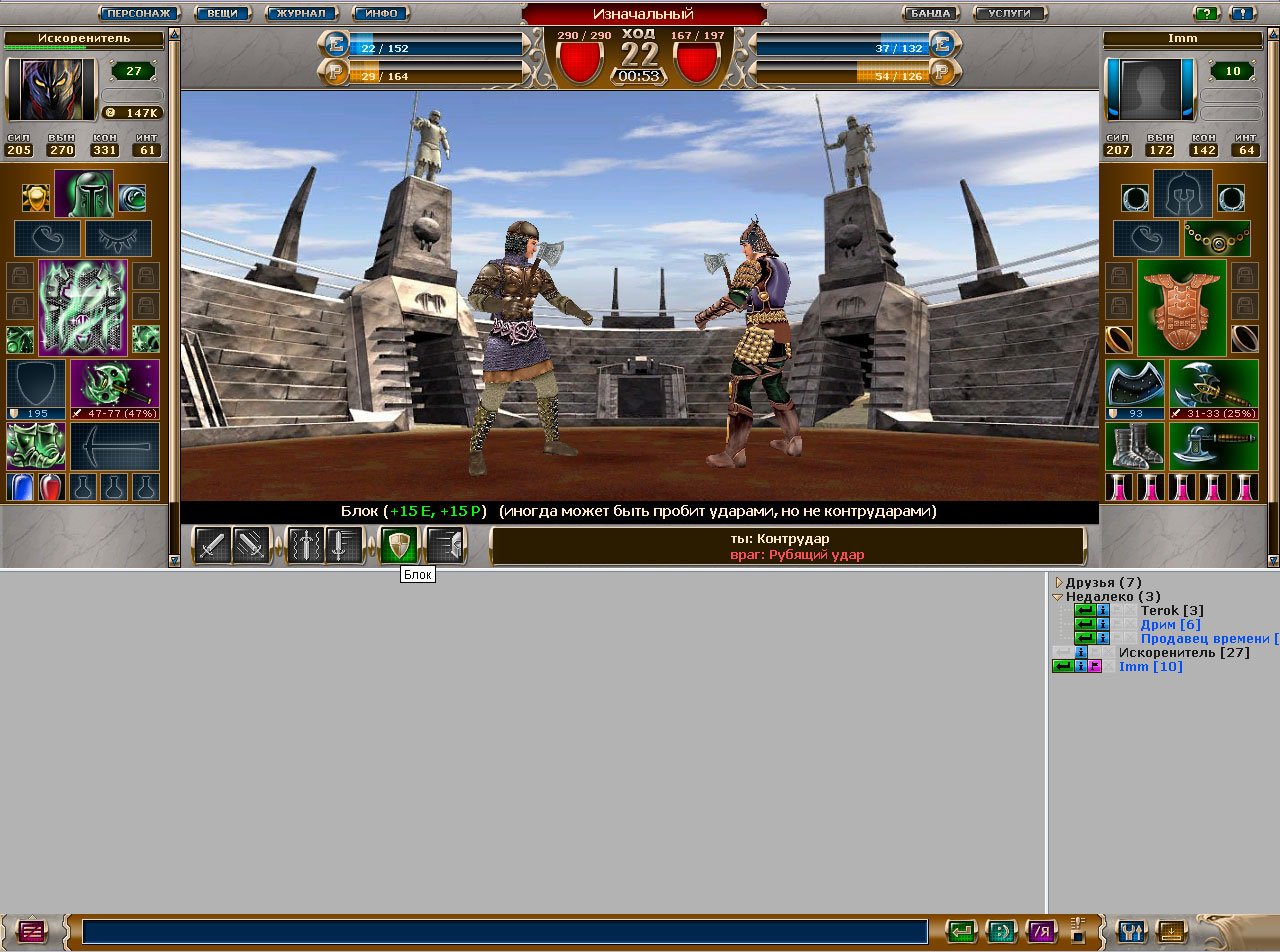Open the Инфо menu
1280x952 pixels.
pyautogui.click(x=381, y=14)
